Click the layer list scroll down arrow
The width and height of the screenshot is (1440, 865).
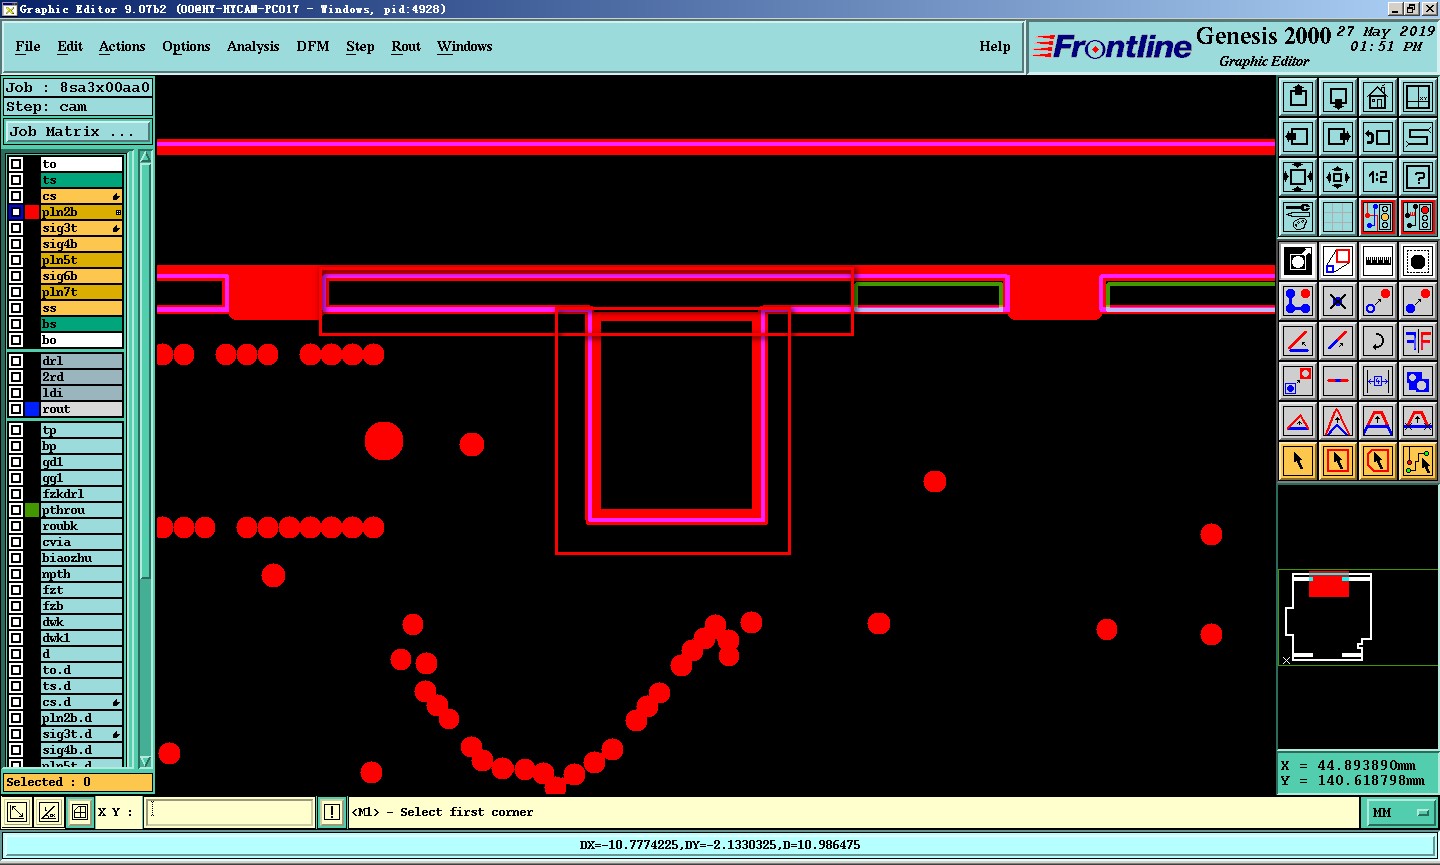[145, 761]
